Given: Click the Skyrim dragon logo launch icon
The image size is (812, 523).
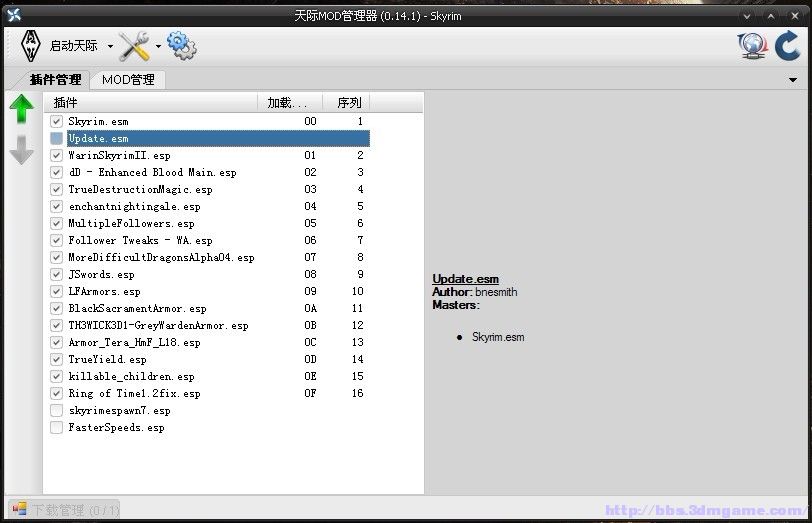Looking at the screenshot, I should 31,46.
